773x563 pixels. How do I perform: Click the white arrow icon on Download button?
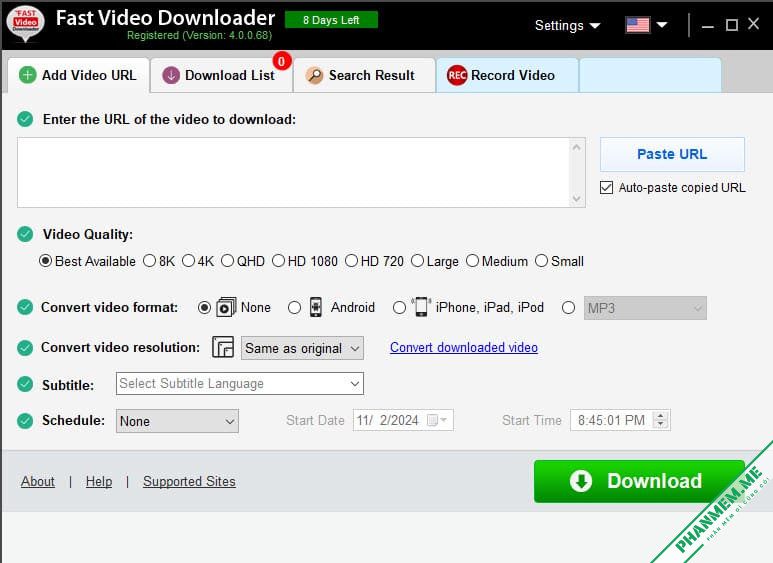581,481
